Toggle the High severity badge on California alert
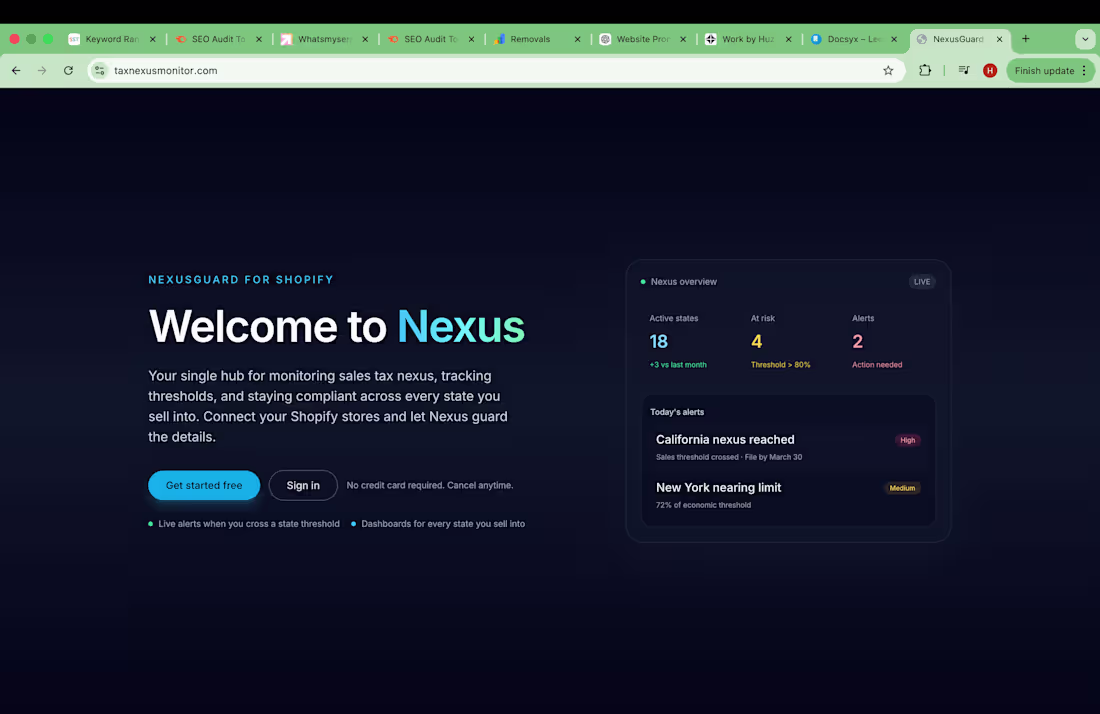Screen dimensions: 1100x714 point(907,440)
